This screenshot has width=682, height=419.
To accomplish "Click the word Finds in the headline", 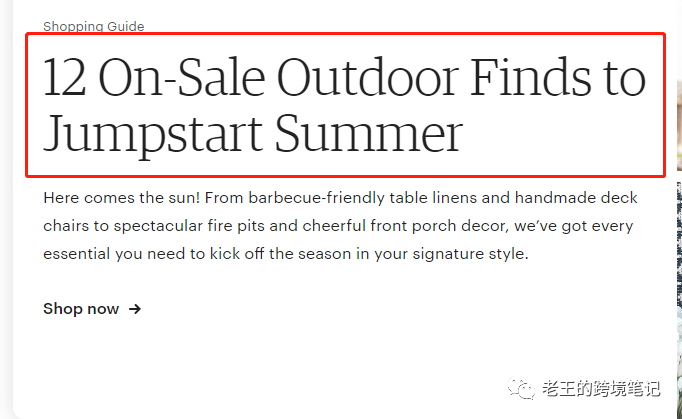I will point(531,77).
